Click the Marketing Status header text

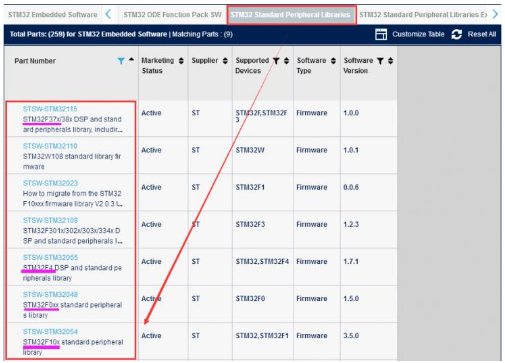(x=158, y=66)
